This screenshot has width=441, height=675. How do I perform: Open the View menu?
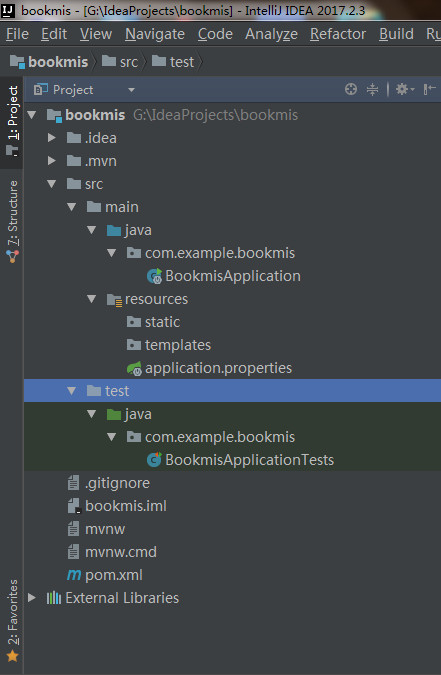coord(96,34)
